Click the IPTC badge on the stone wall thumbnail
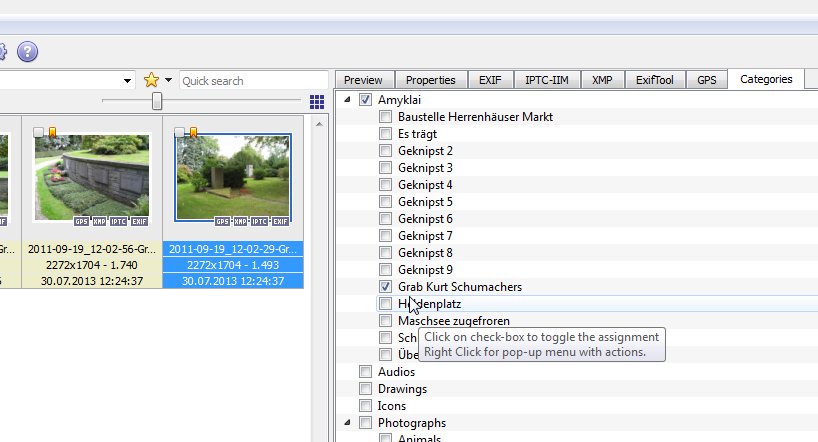This screenshot has width=818, height=442. [x=118, y=221]
